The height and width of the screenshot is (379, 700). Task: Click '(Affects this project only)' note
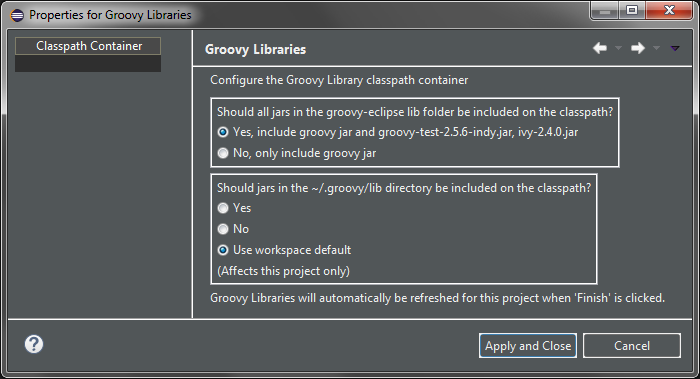pyautogui.click(x=283, y=271)
